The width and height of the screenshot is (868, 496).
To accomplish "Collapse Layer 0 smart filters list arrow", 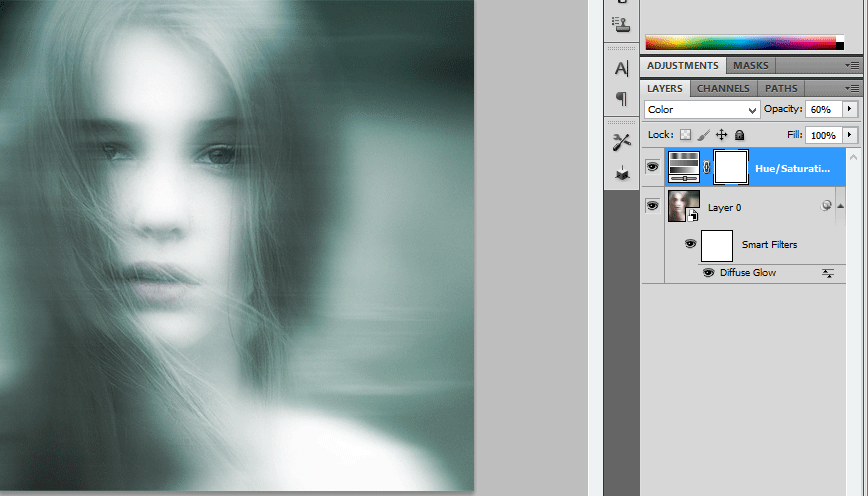I will pyautogui.click(x=840, y=206).
